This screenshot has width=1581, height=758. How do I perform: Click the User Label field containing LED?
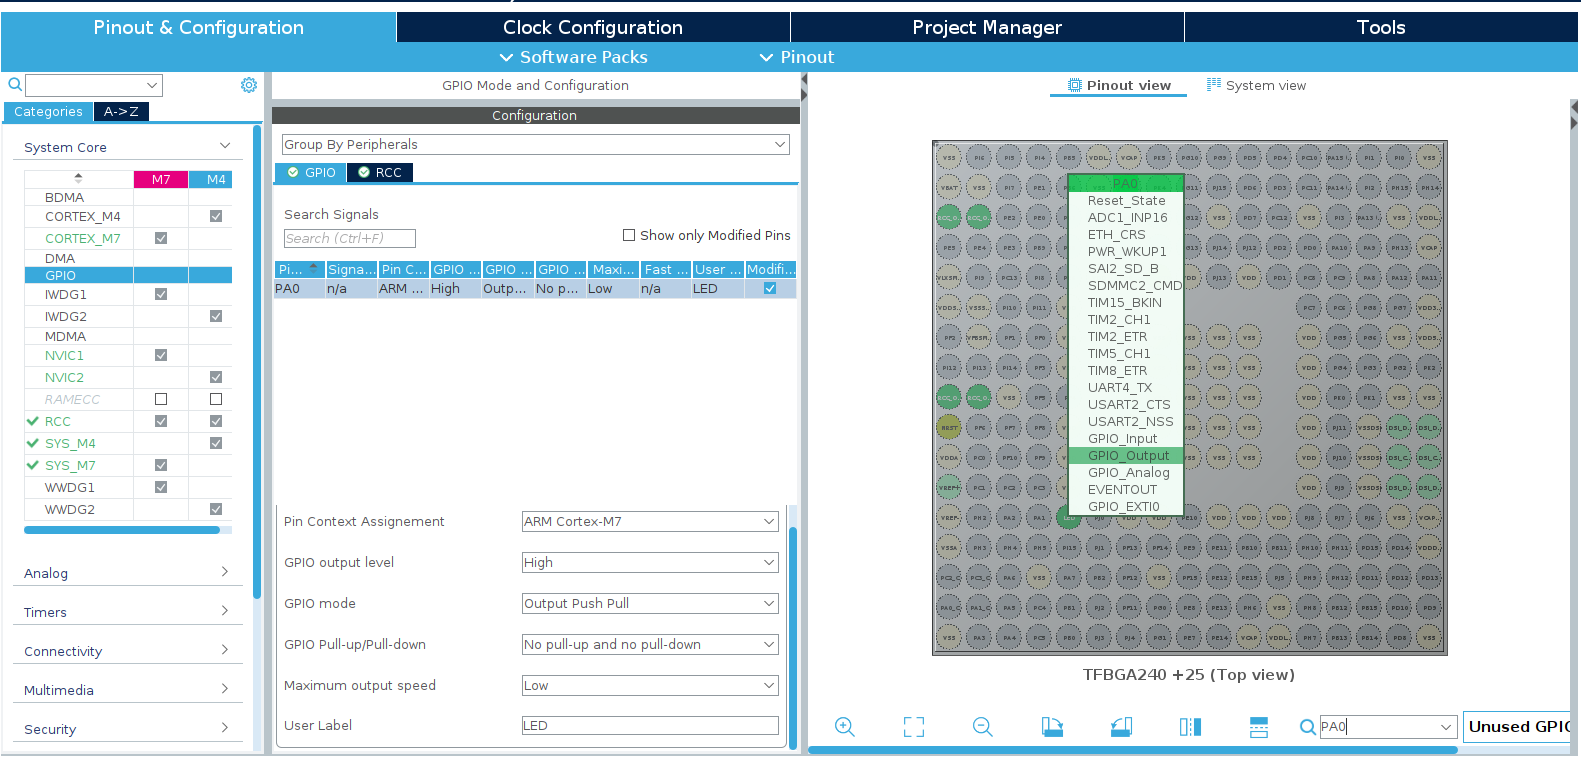point(650,726)
